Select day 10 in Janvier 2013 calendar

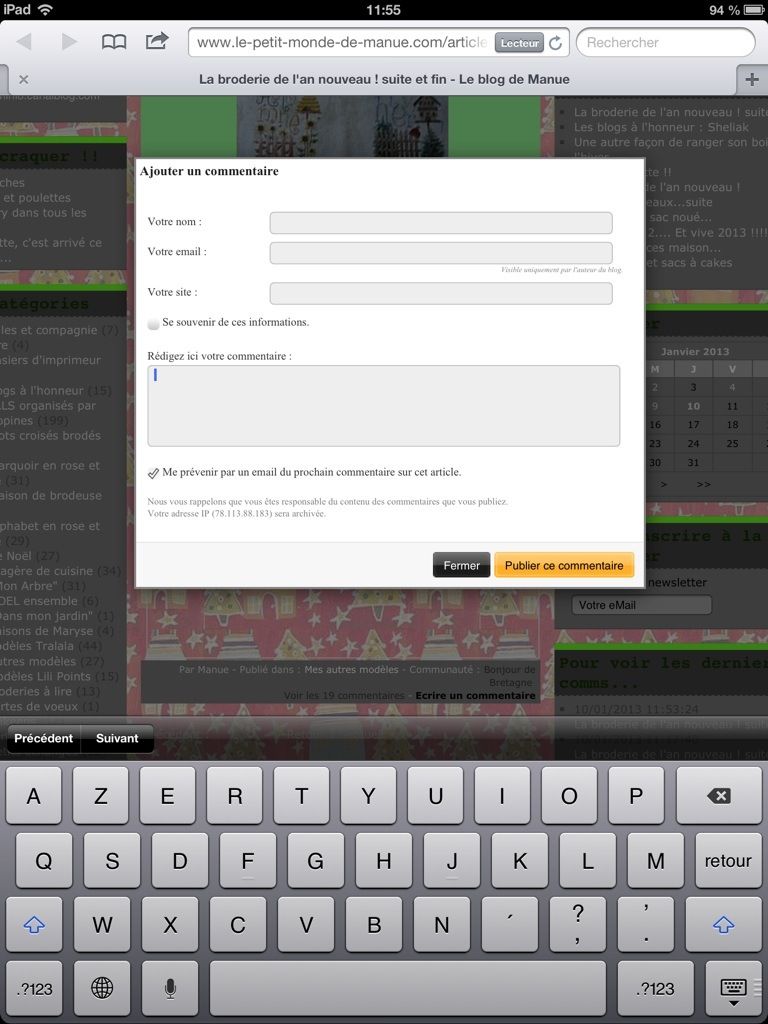pyautogui.click(x=694, y=406)
